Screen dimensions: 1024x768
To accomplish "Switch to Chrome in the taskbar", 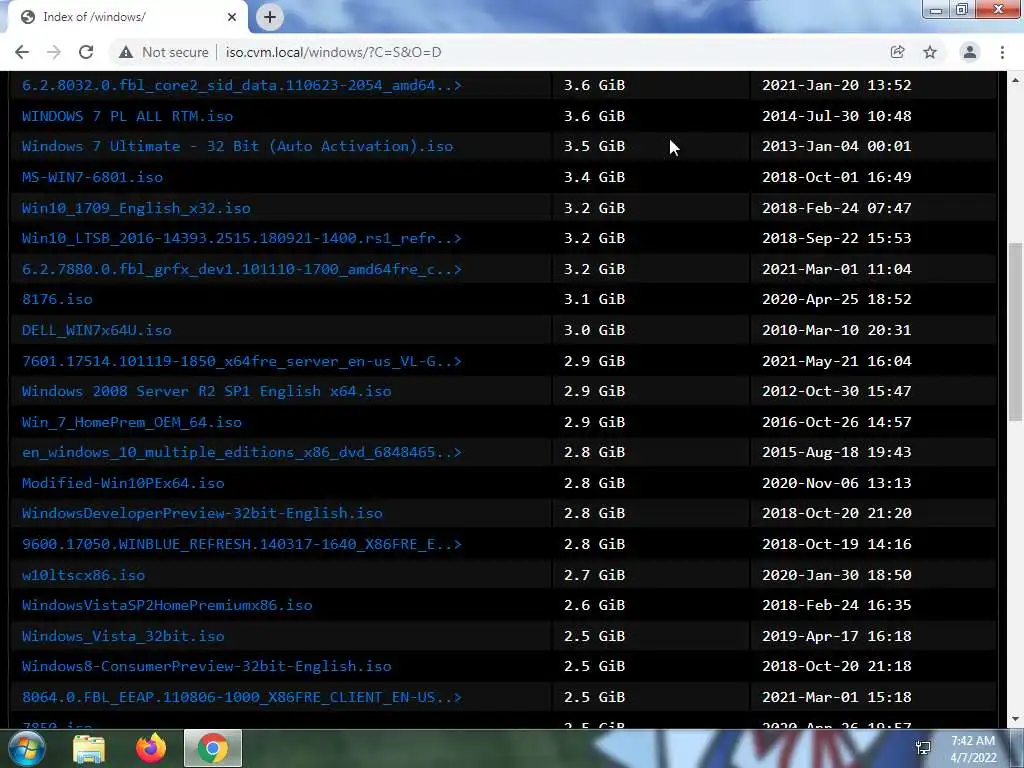I will click(x=213, y=748).
